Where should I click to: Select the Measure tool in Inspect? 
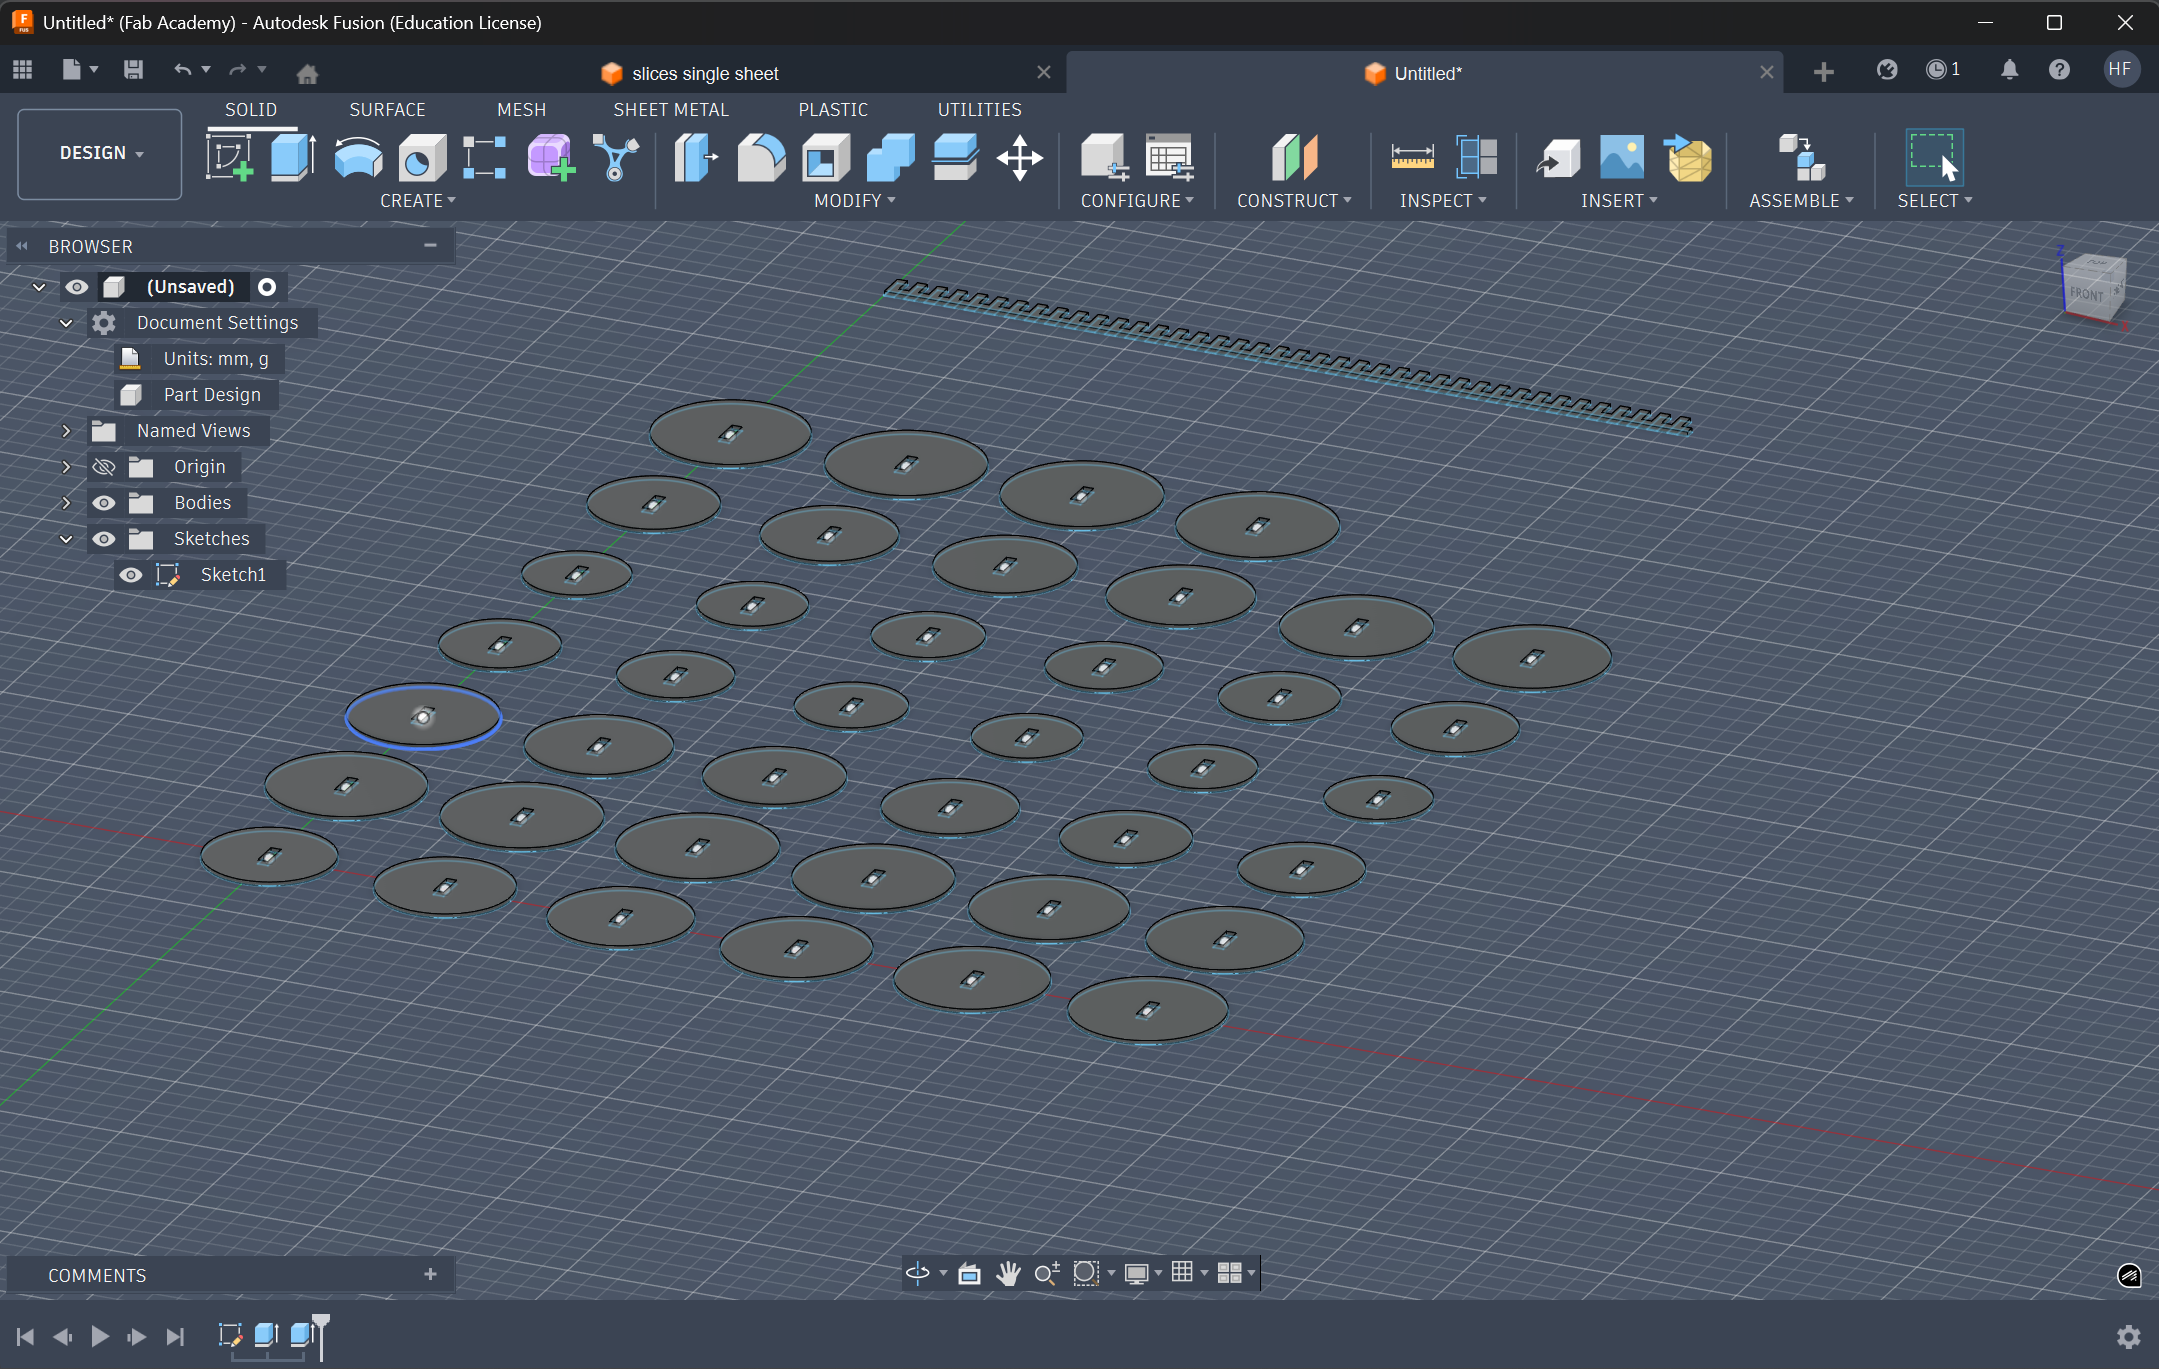(x=1414, y=157)
